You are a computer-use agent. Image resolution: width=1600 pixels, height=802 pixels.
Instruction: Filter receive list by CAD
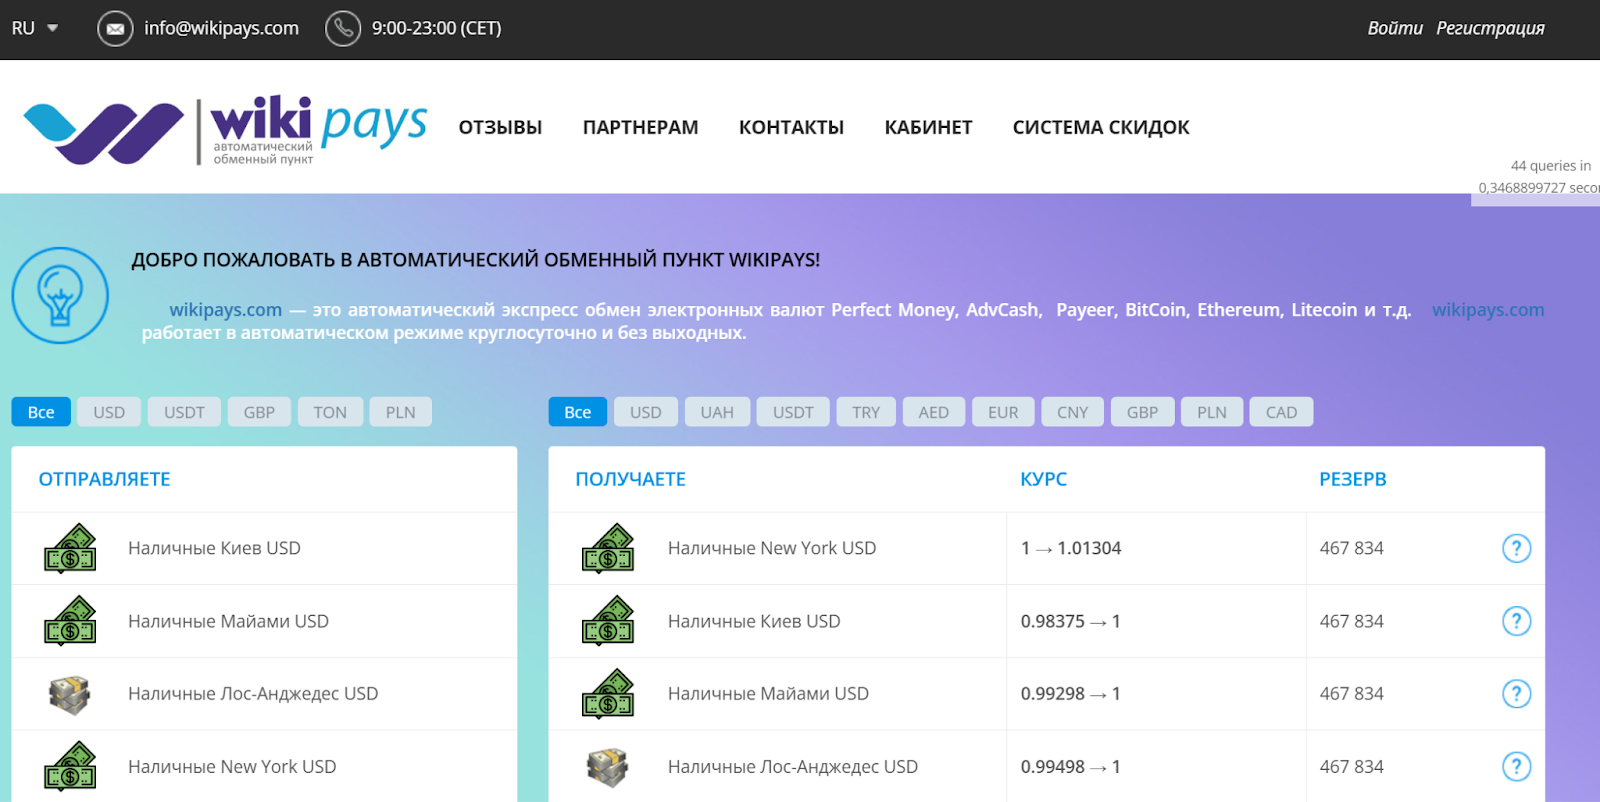pyautogui.click(x=1281, y=412)
